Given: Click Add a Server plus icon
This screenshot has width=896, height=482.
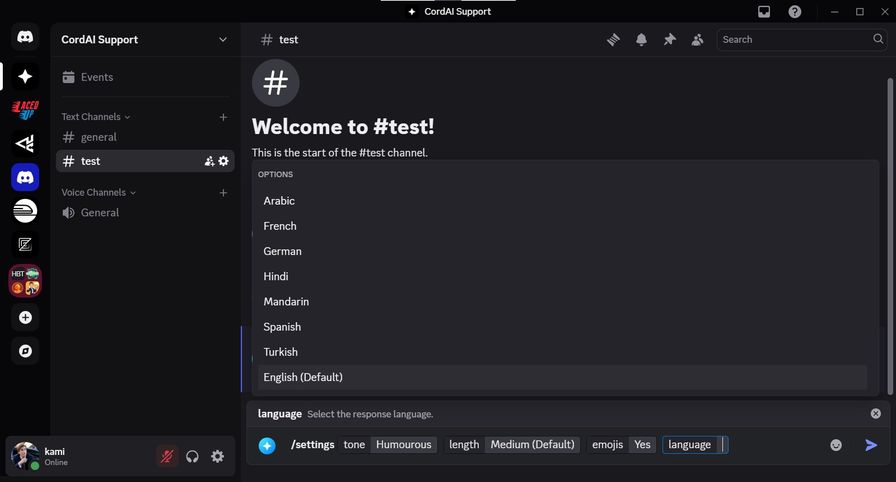Looking at the screenshot, I should [x=25, y=318].
